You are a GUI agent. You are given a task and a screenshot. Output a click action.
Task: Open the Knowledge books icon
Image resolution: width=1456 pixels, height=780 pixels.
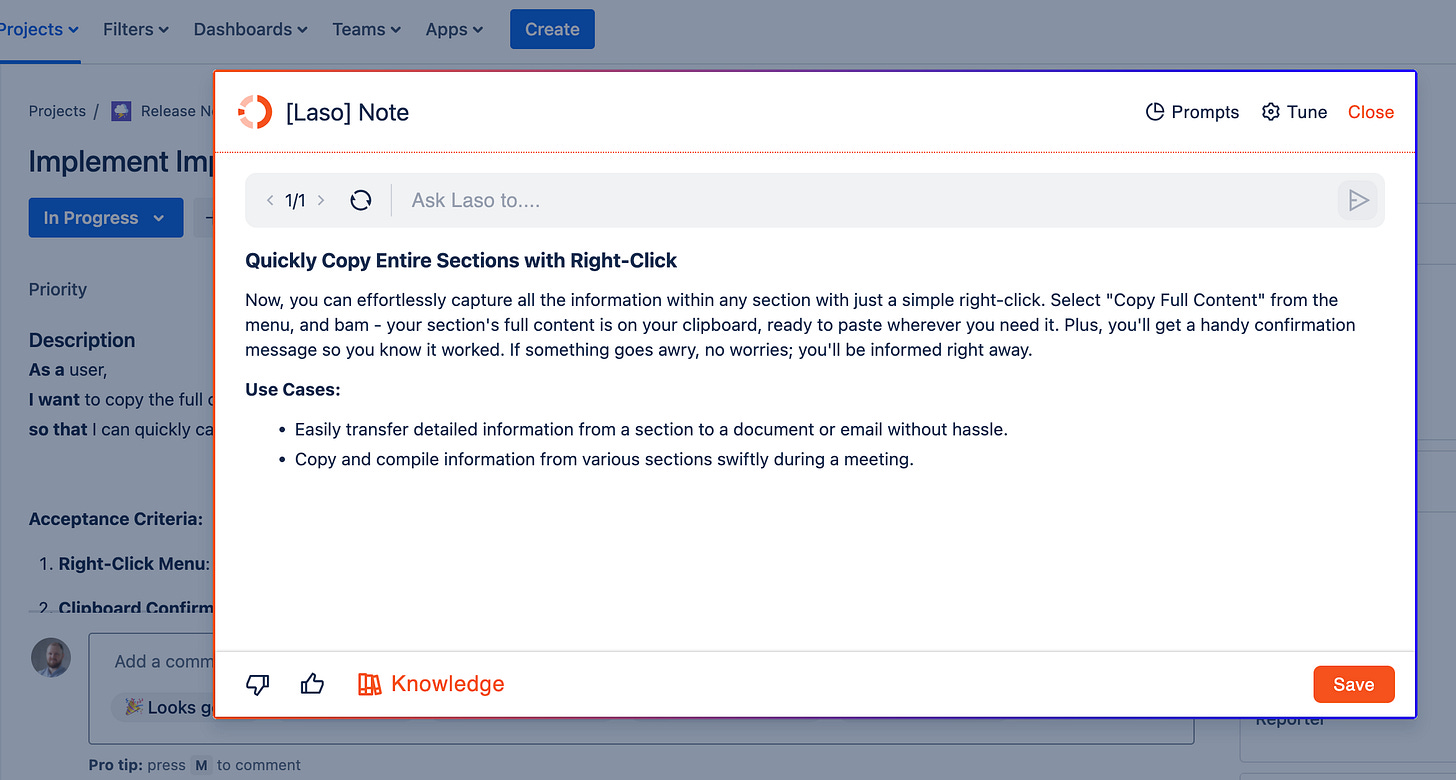pos(370,684)
